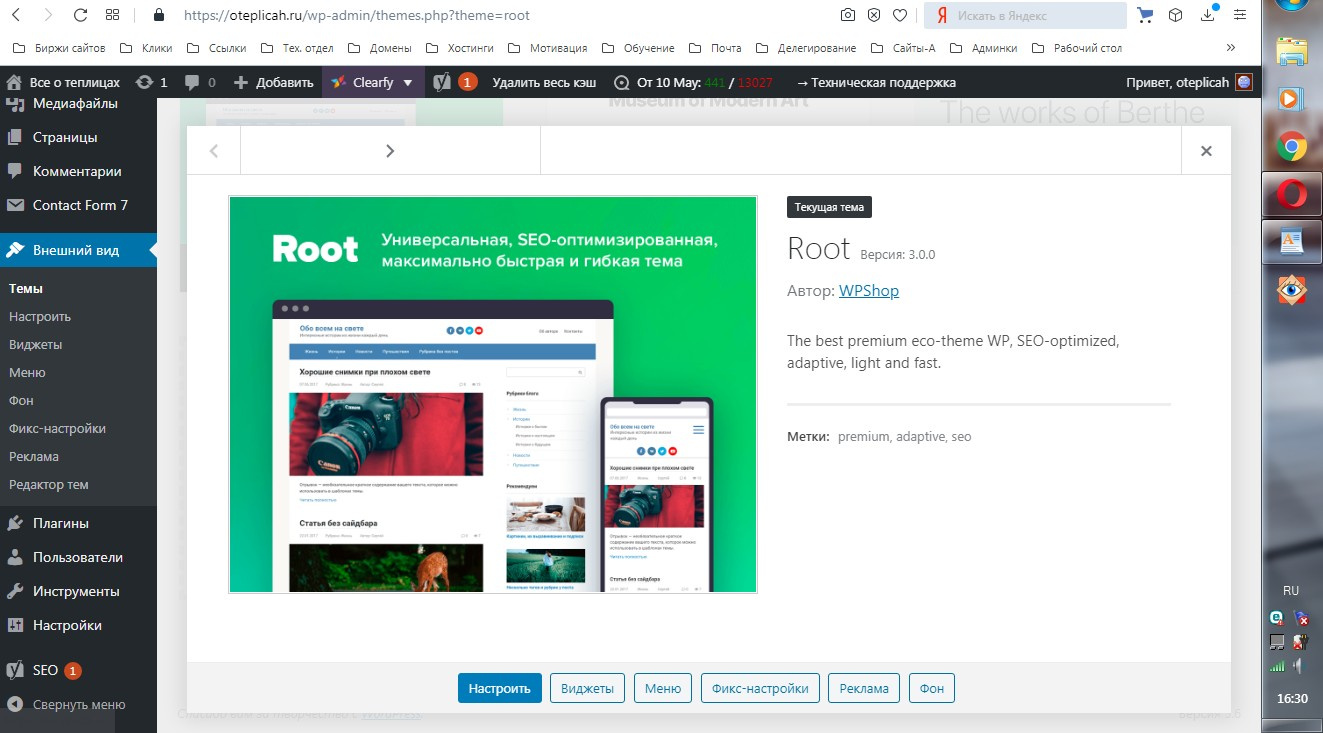The width and height of the screenshot is (1323, 733).
Task: Open the Комментарии menu item
Action: pyautogui.click(x=78, y=171)
